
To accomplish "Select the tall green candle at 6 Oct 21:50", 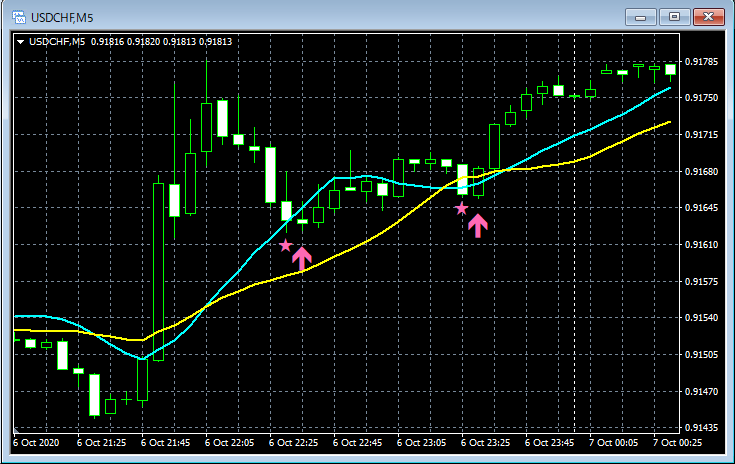I will tap(158, 272).
